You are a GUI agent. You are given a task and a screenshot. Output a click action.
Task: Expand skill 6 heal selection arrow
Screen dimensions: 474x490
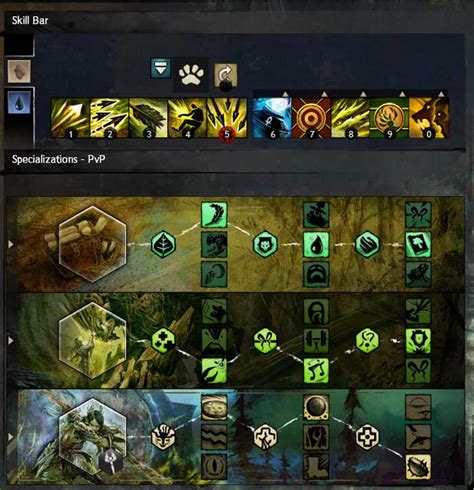(285, 94)
